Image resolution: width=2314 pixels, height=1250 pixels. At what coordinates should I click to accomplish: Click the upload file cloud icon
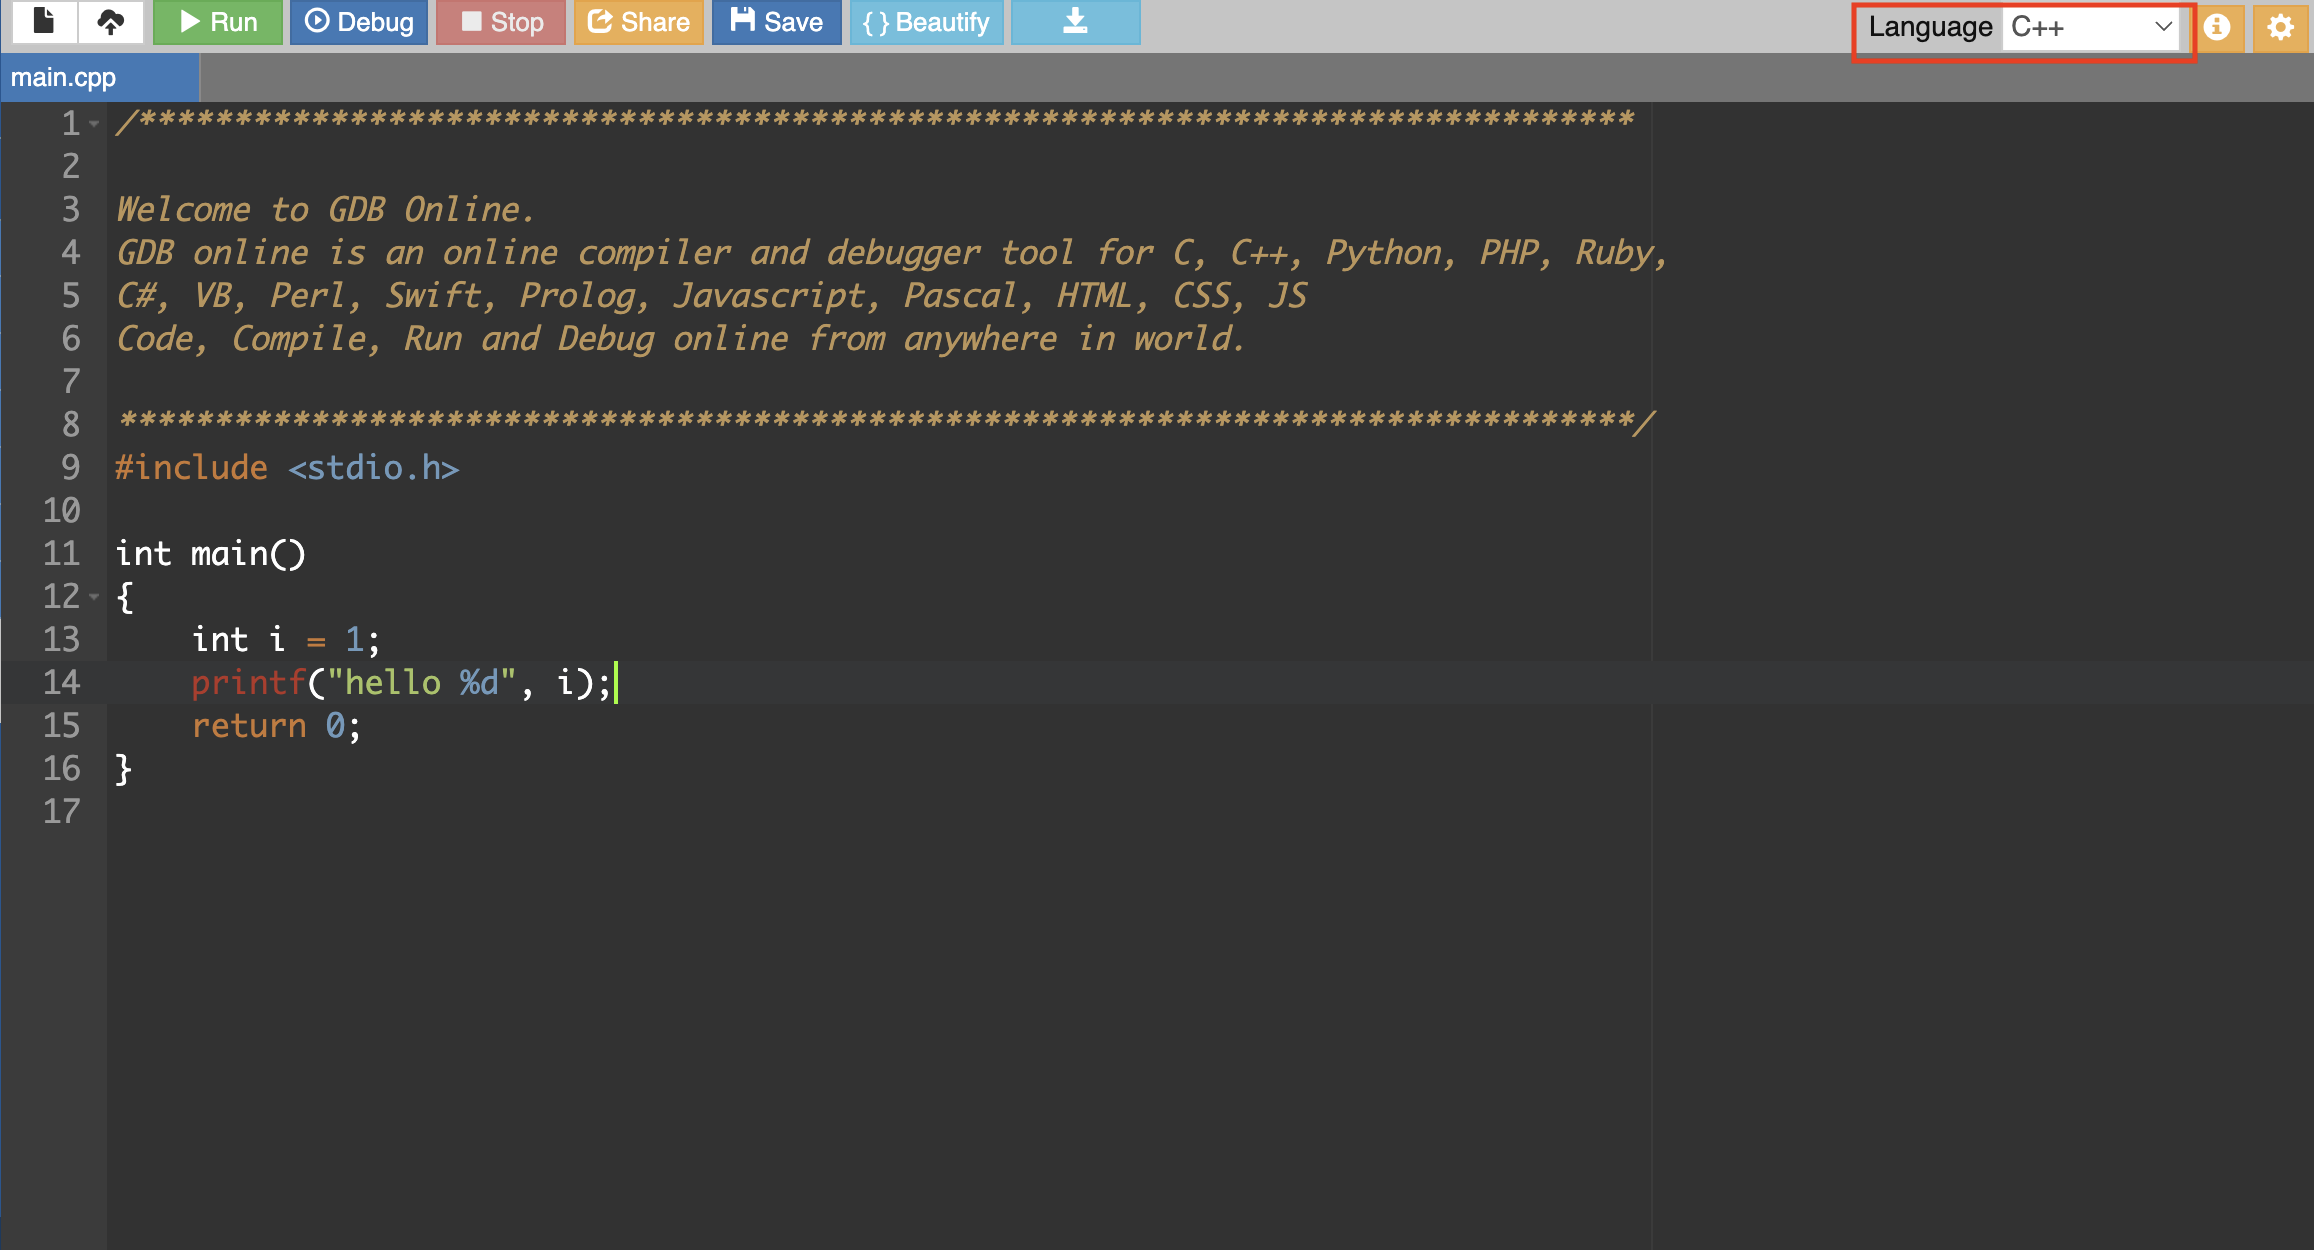coord(111,22)
